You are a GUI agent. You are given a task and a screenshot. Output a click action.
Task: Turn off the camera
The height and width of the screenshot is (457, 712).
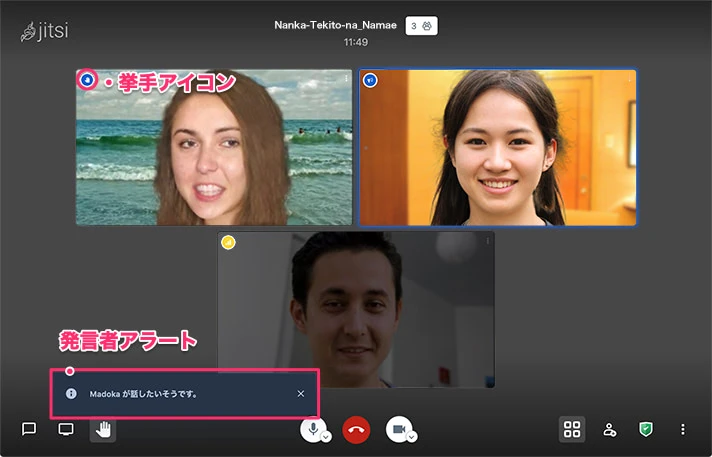(x=398, y=428)
